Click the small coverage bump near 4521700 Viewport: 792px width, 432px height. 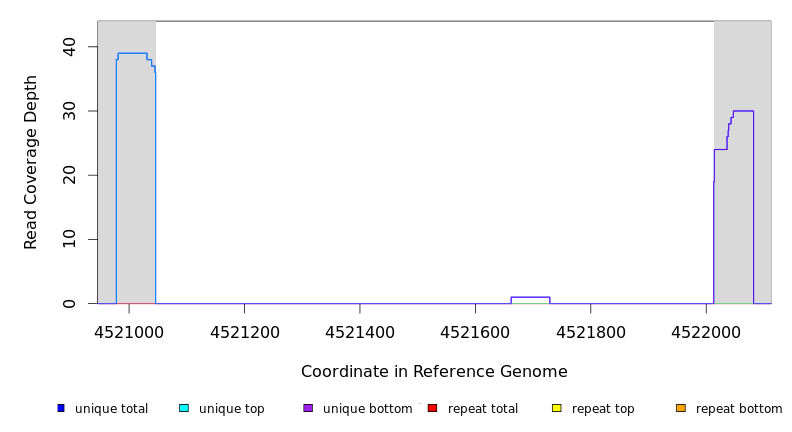530,297
